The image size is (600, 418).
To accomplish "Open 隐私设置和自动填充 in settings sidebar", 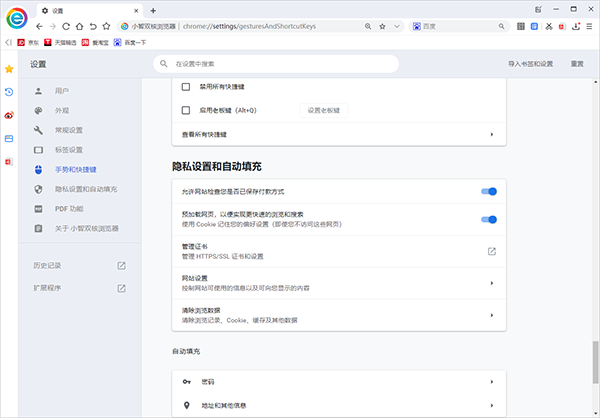I will coord(85,189).
